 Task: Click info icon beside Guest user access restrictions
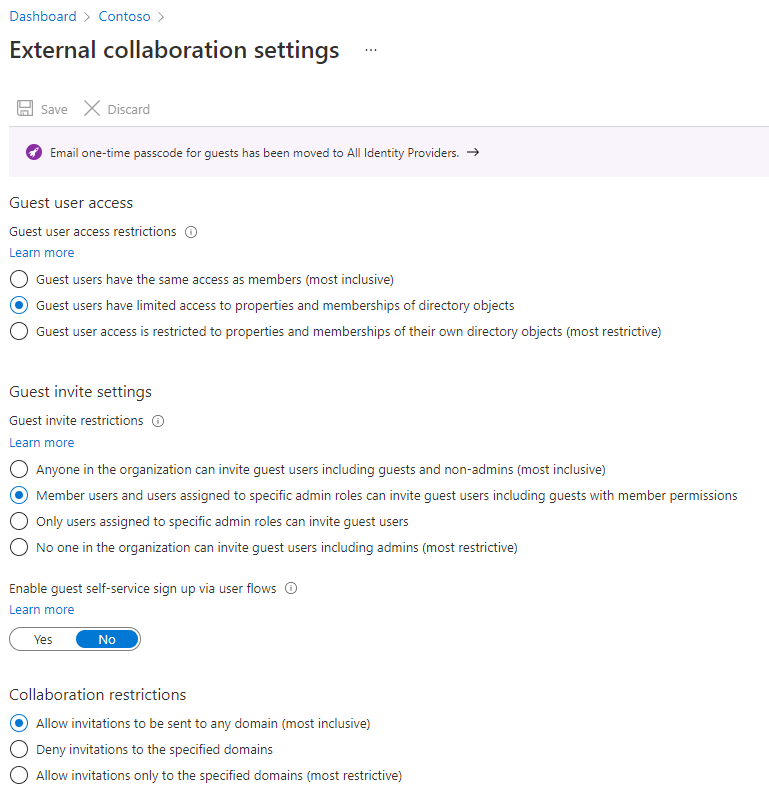click(191, 232)
